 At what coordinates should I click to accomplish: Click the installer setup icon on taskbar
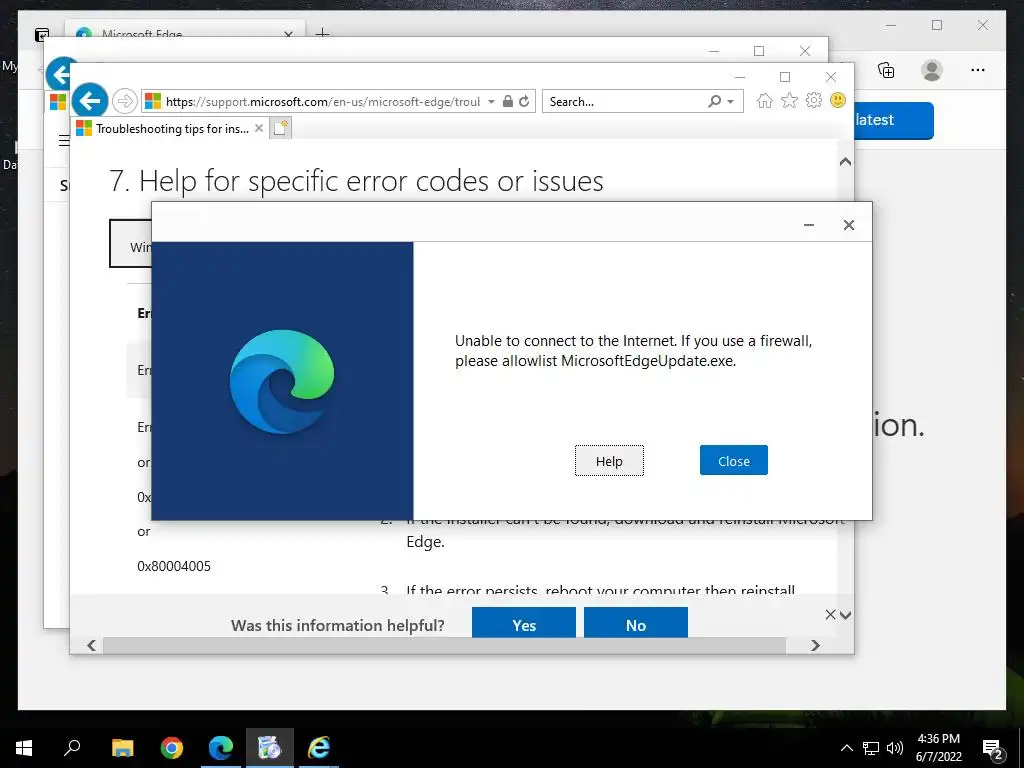tap(270, 748)
